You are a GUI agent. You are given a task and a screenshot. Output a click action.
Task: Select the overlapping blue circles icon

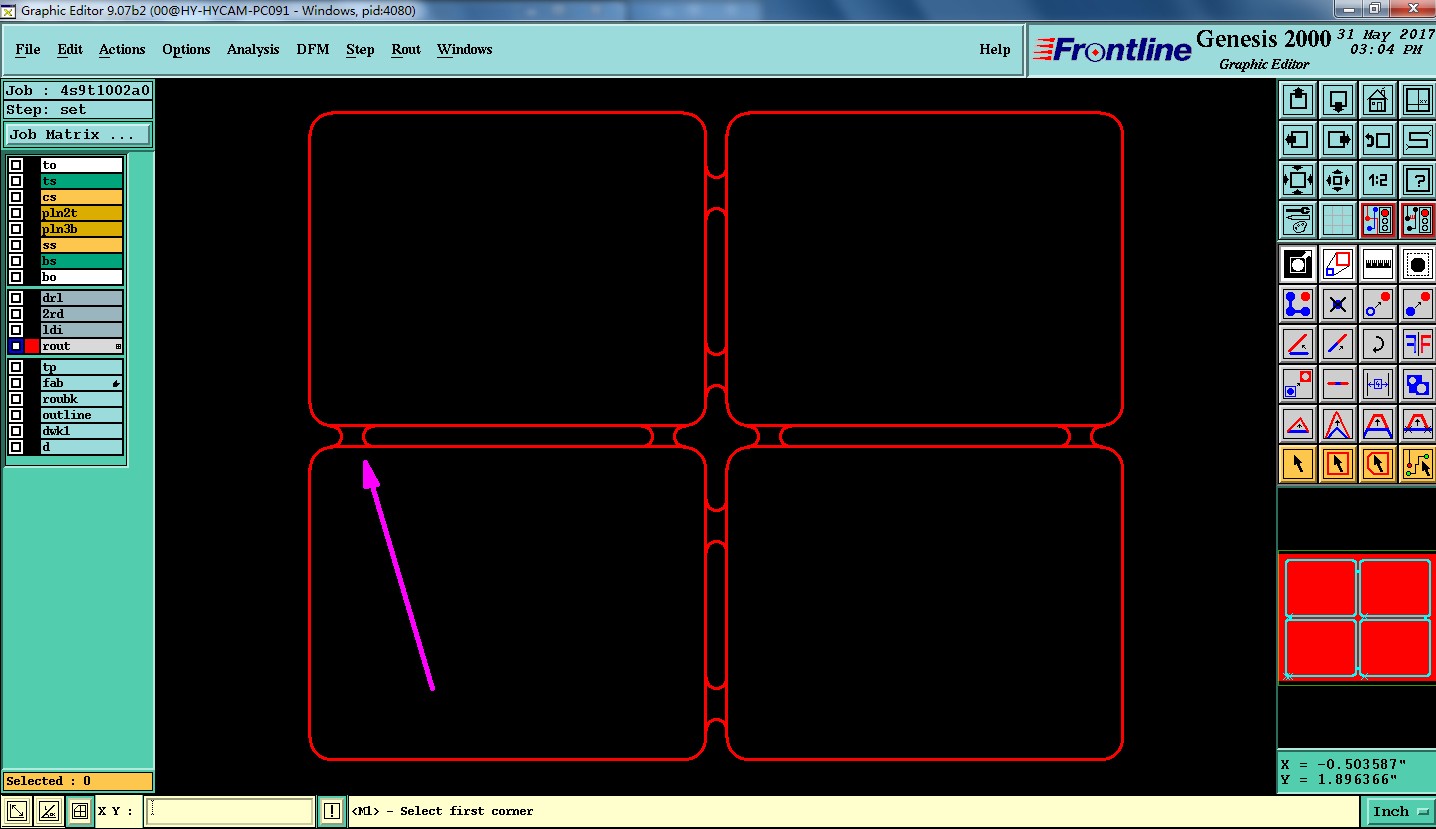[1418, 384]
